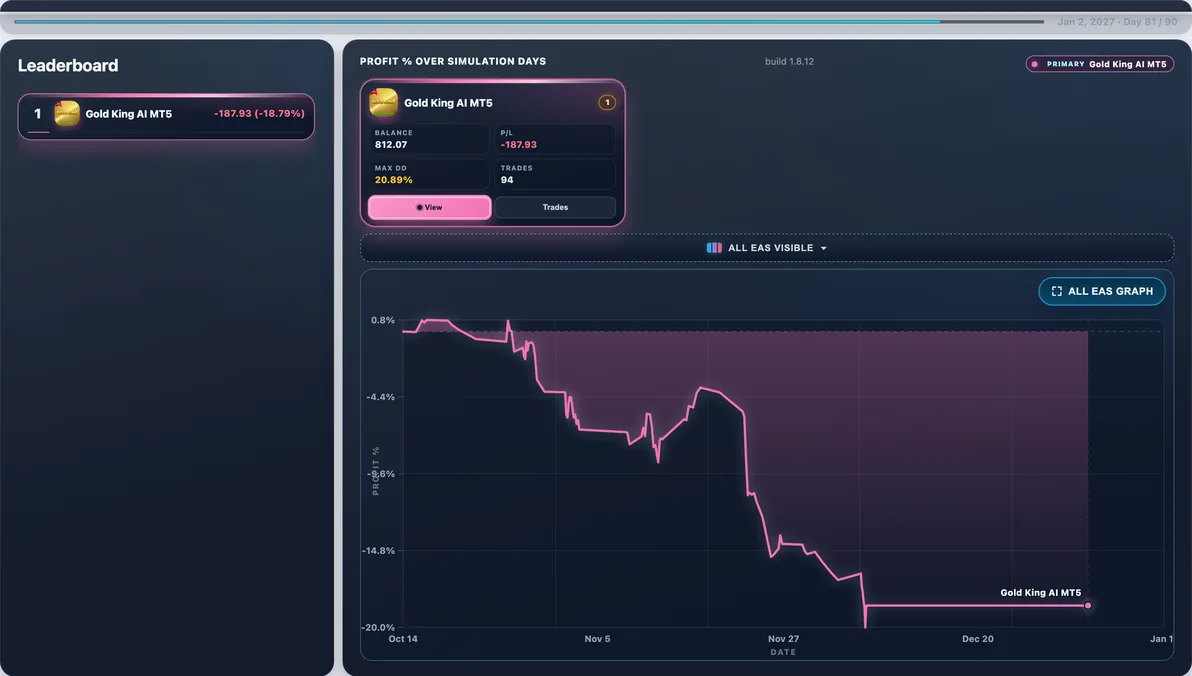Click rank number 1 in the leaderboard

tap(37, 113)
